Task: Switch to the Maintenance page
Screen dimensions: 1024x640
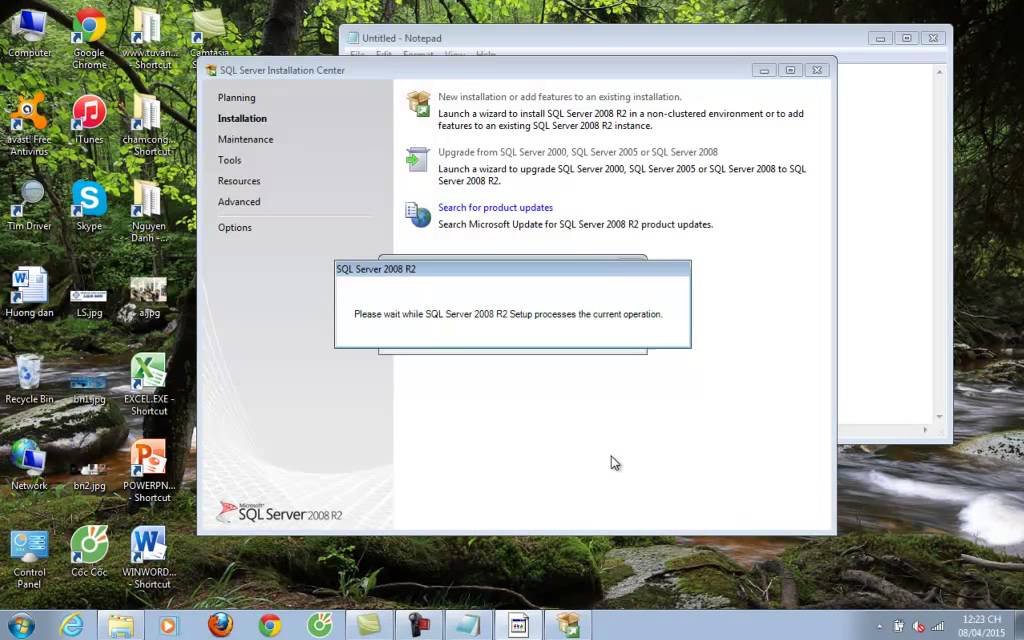Action: pos(246,139)
